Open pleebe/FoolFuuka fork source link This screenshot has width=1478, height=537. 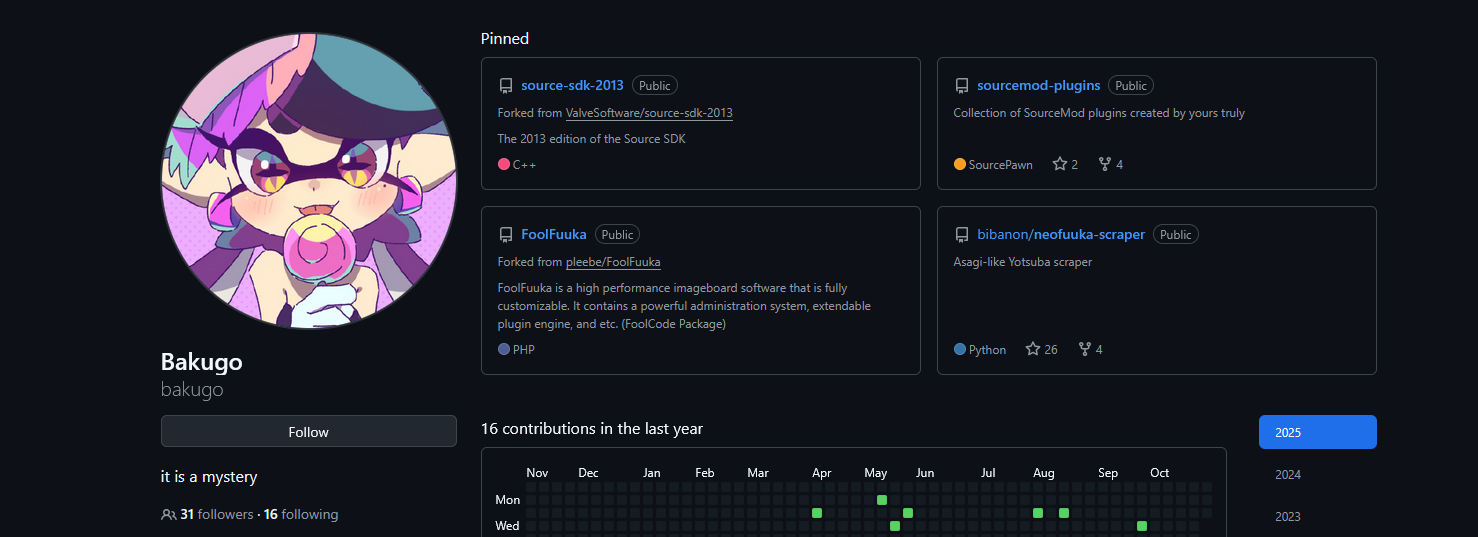click(x=613, y=262)
